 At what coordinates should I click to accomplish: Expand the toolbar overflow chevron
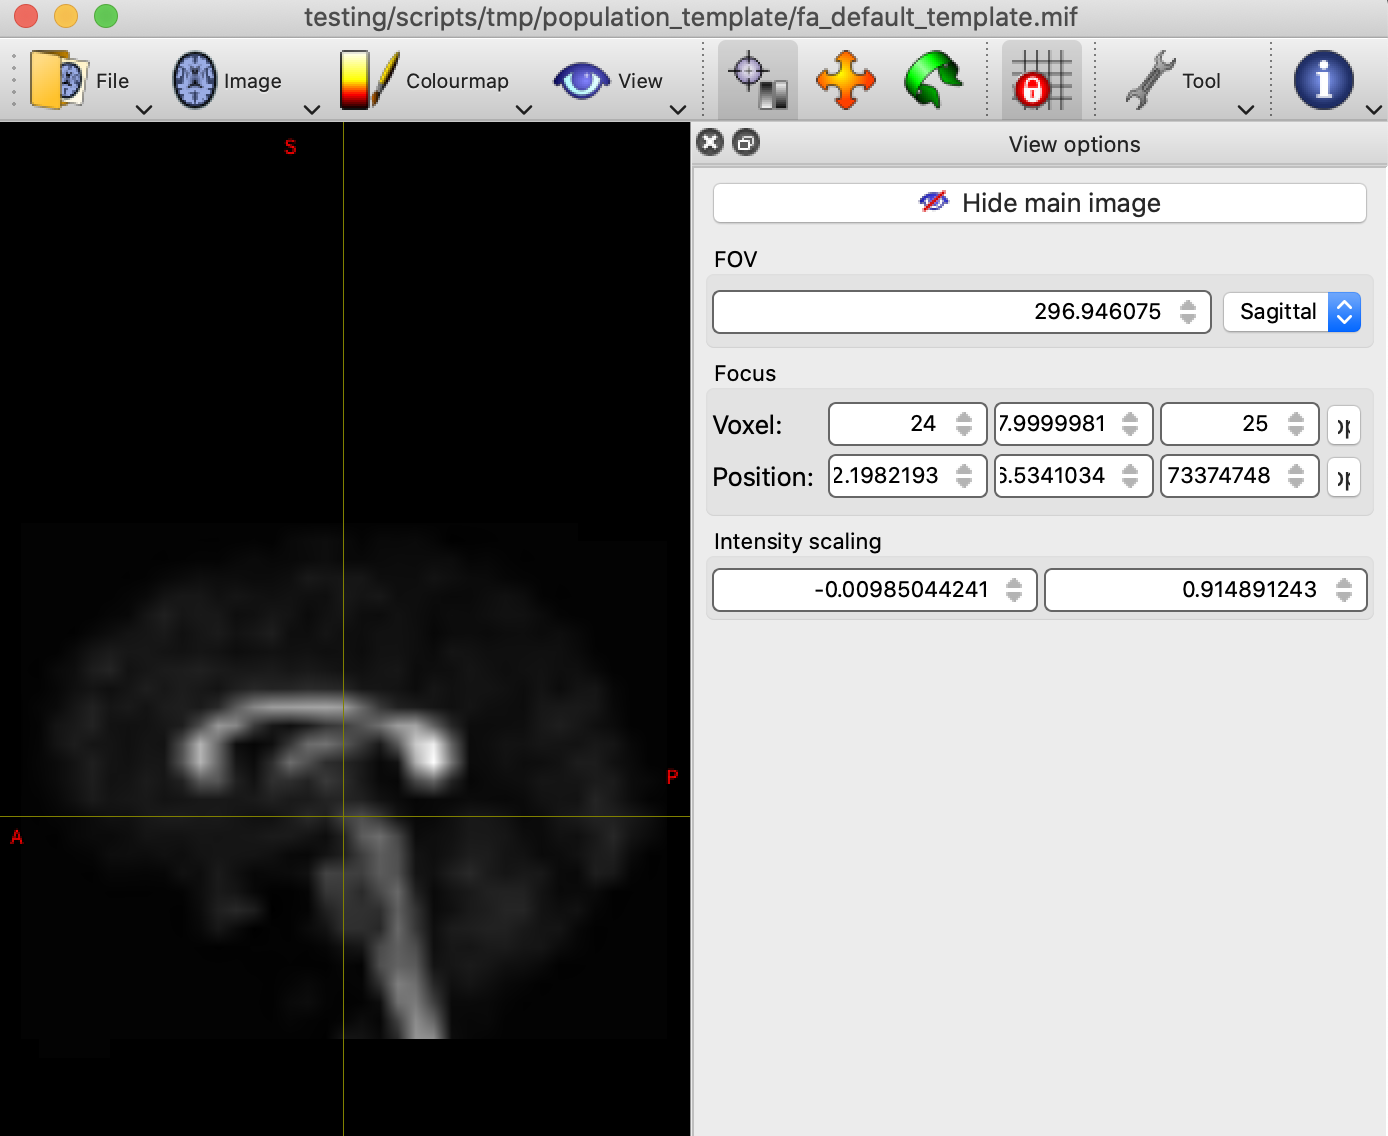pyautogui.click(x=1374, y=110)
